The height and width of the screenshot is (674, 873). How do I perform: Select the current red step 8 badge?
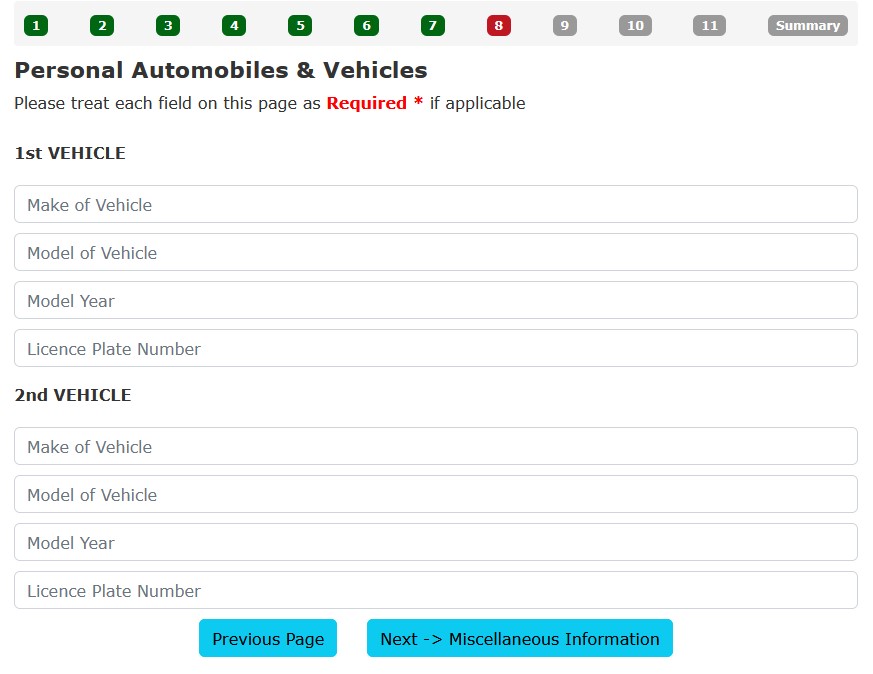point(499,26)
